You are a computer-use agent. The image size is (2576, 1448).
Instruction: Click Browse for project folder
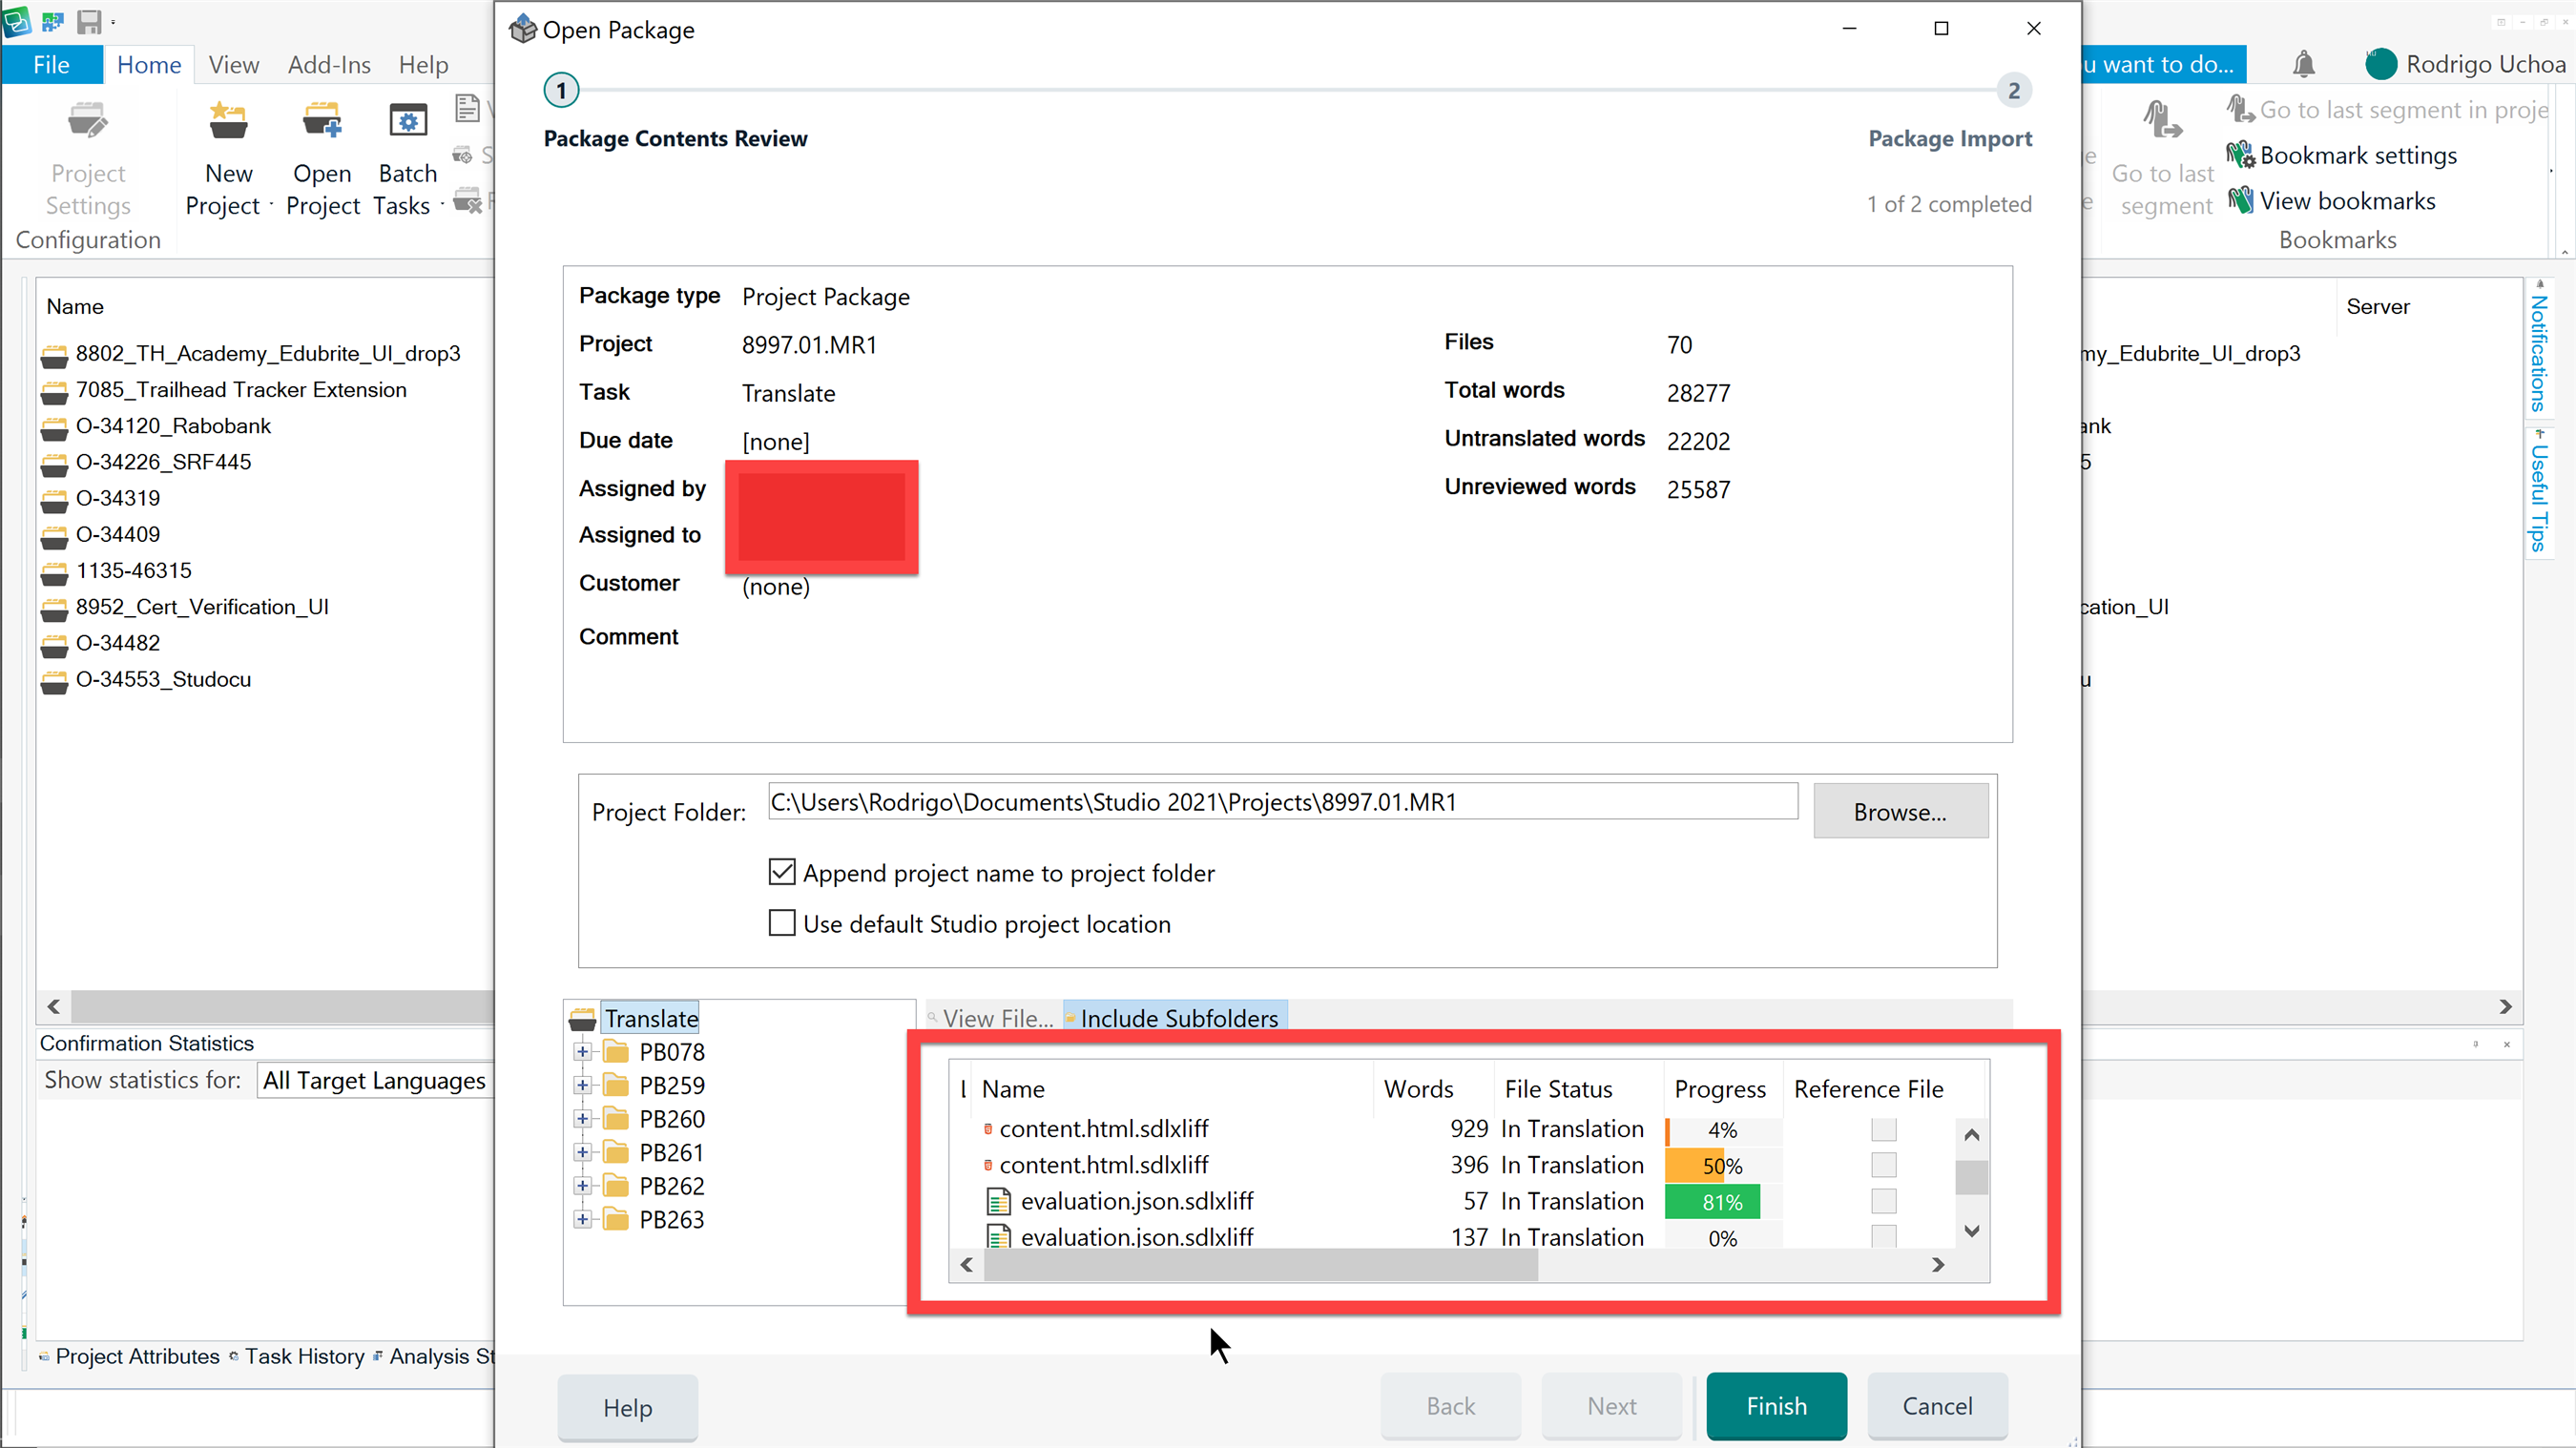click(x=1900, y=811)
